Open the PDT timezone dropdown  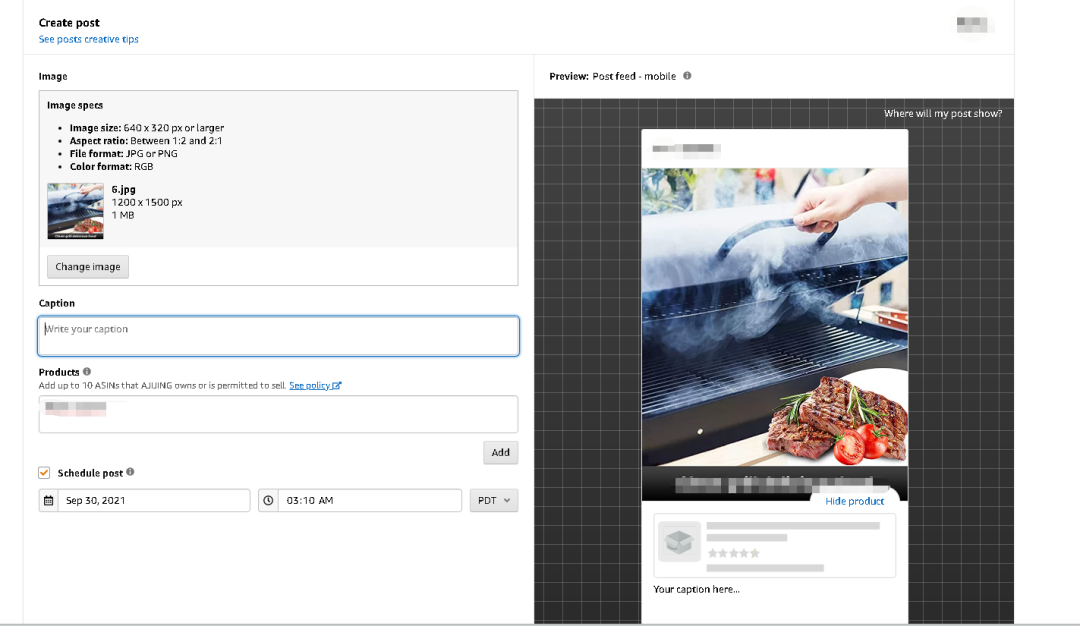[x=494, y=501]
